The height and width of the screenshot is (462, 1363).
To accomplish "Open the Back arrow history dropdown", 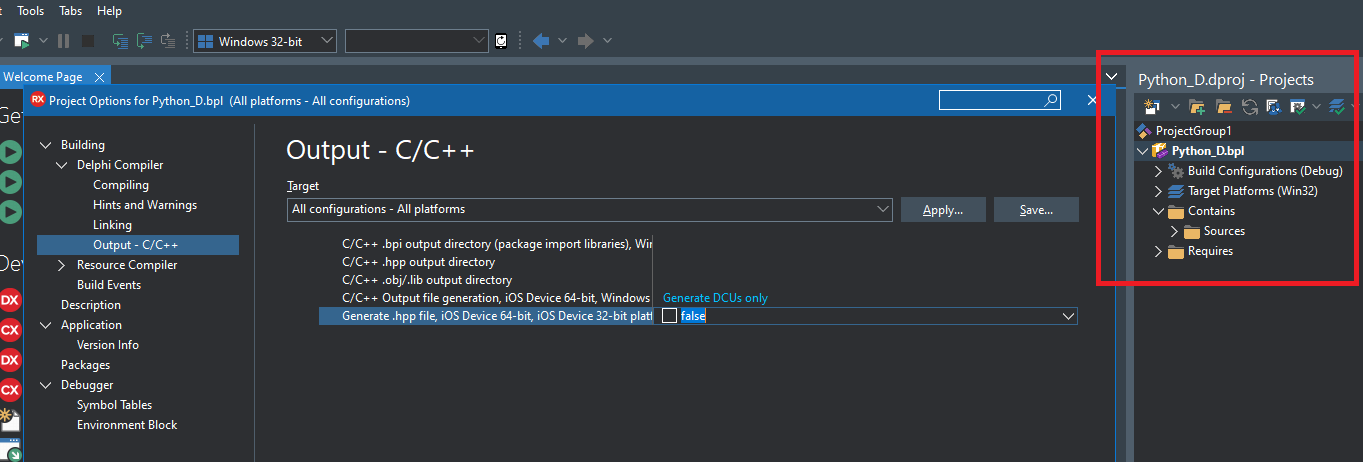I will (562, 41).
